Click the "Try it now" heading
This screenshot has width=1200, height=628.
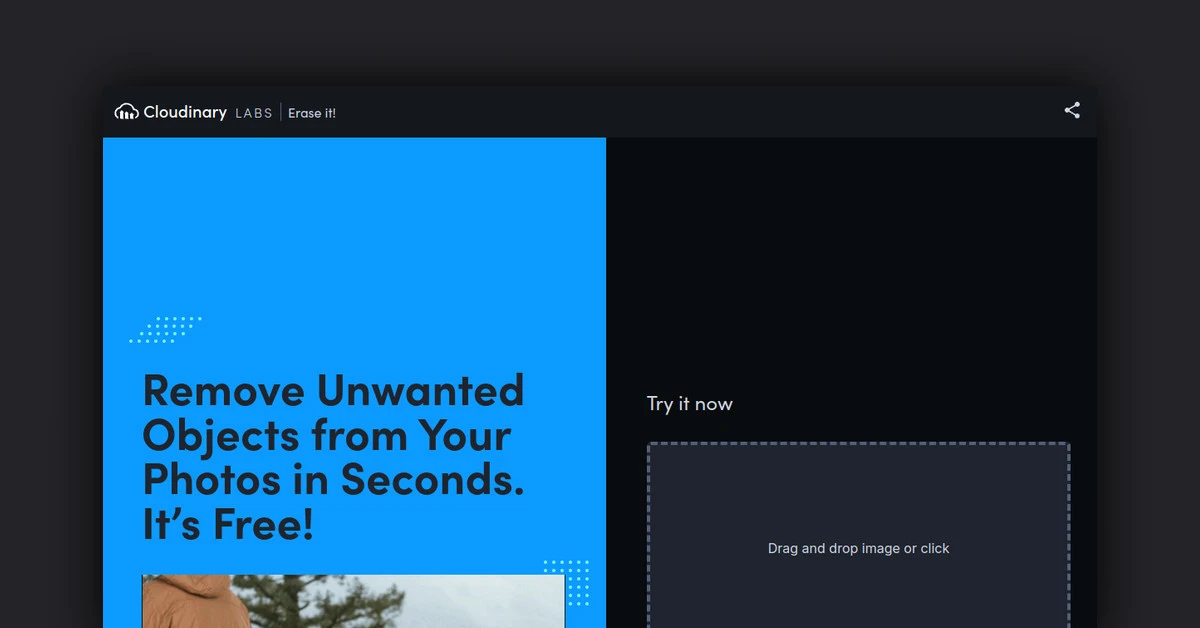(689, 404)
